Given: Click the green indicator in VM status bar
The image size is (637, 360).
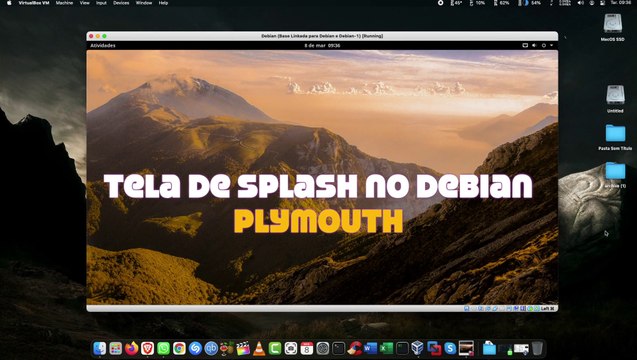Looking at the screenshot, I should point(530,309).
